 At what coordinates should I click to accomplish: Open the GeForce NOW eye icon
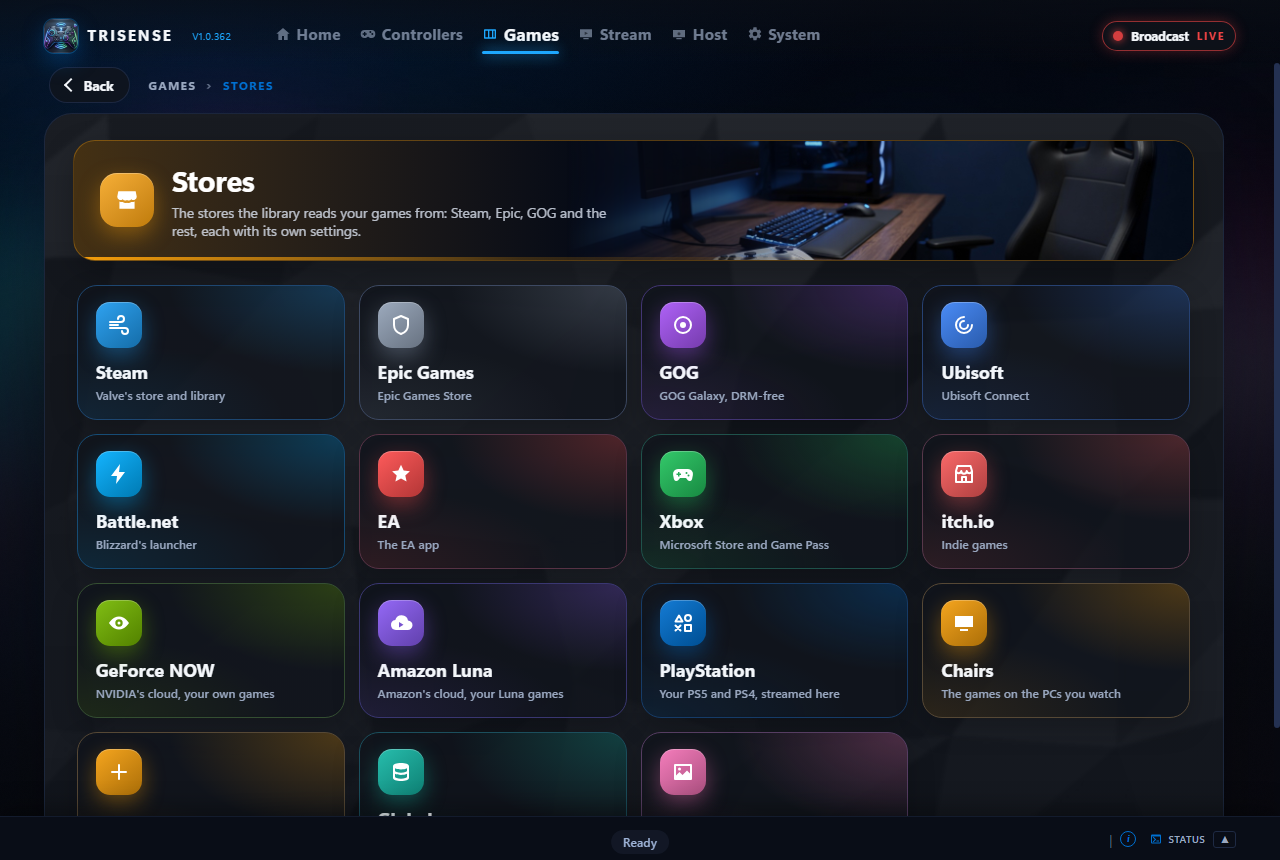pyautogui.click(x=119, y=623)
